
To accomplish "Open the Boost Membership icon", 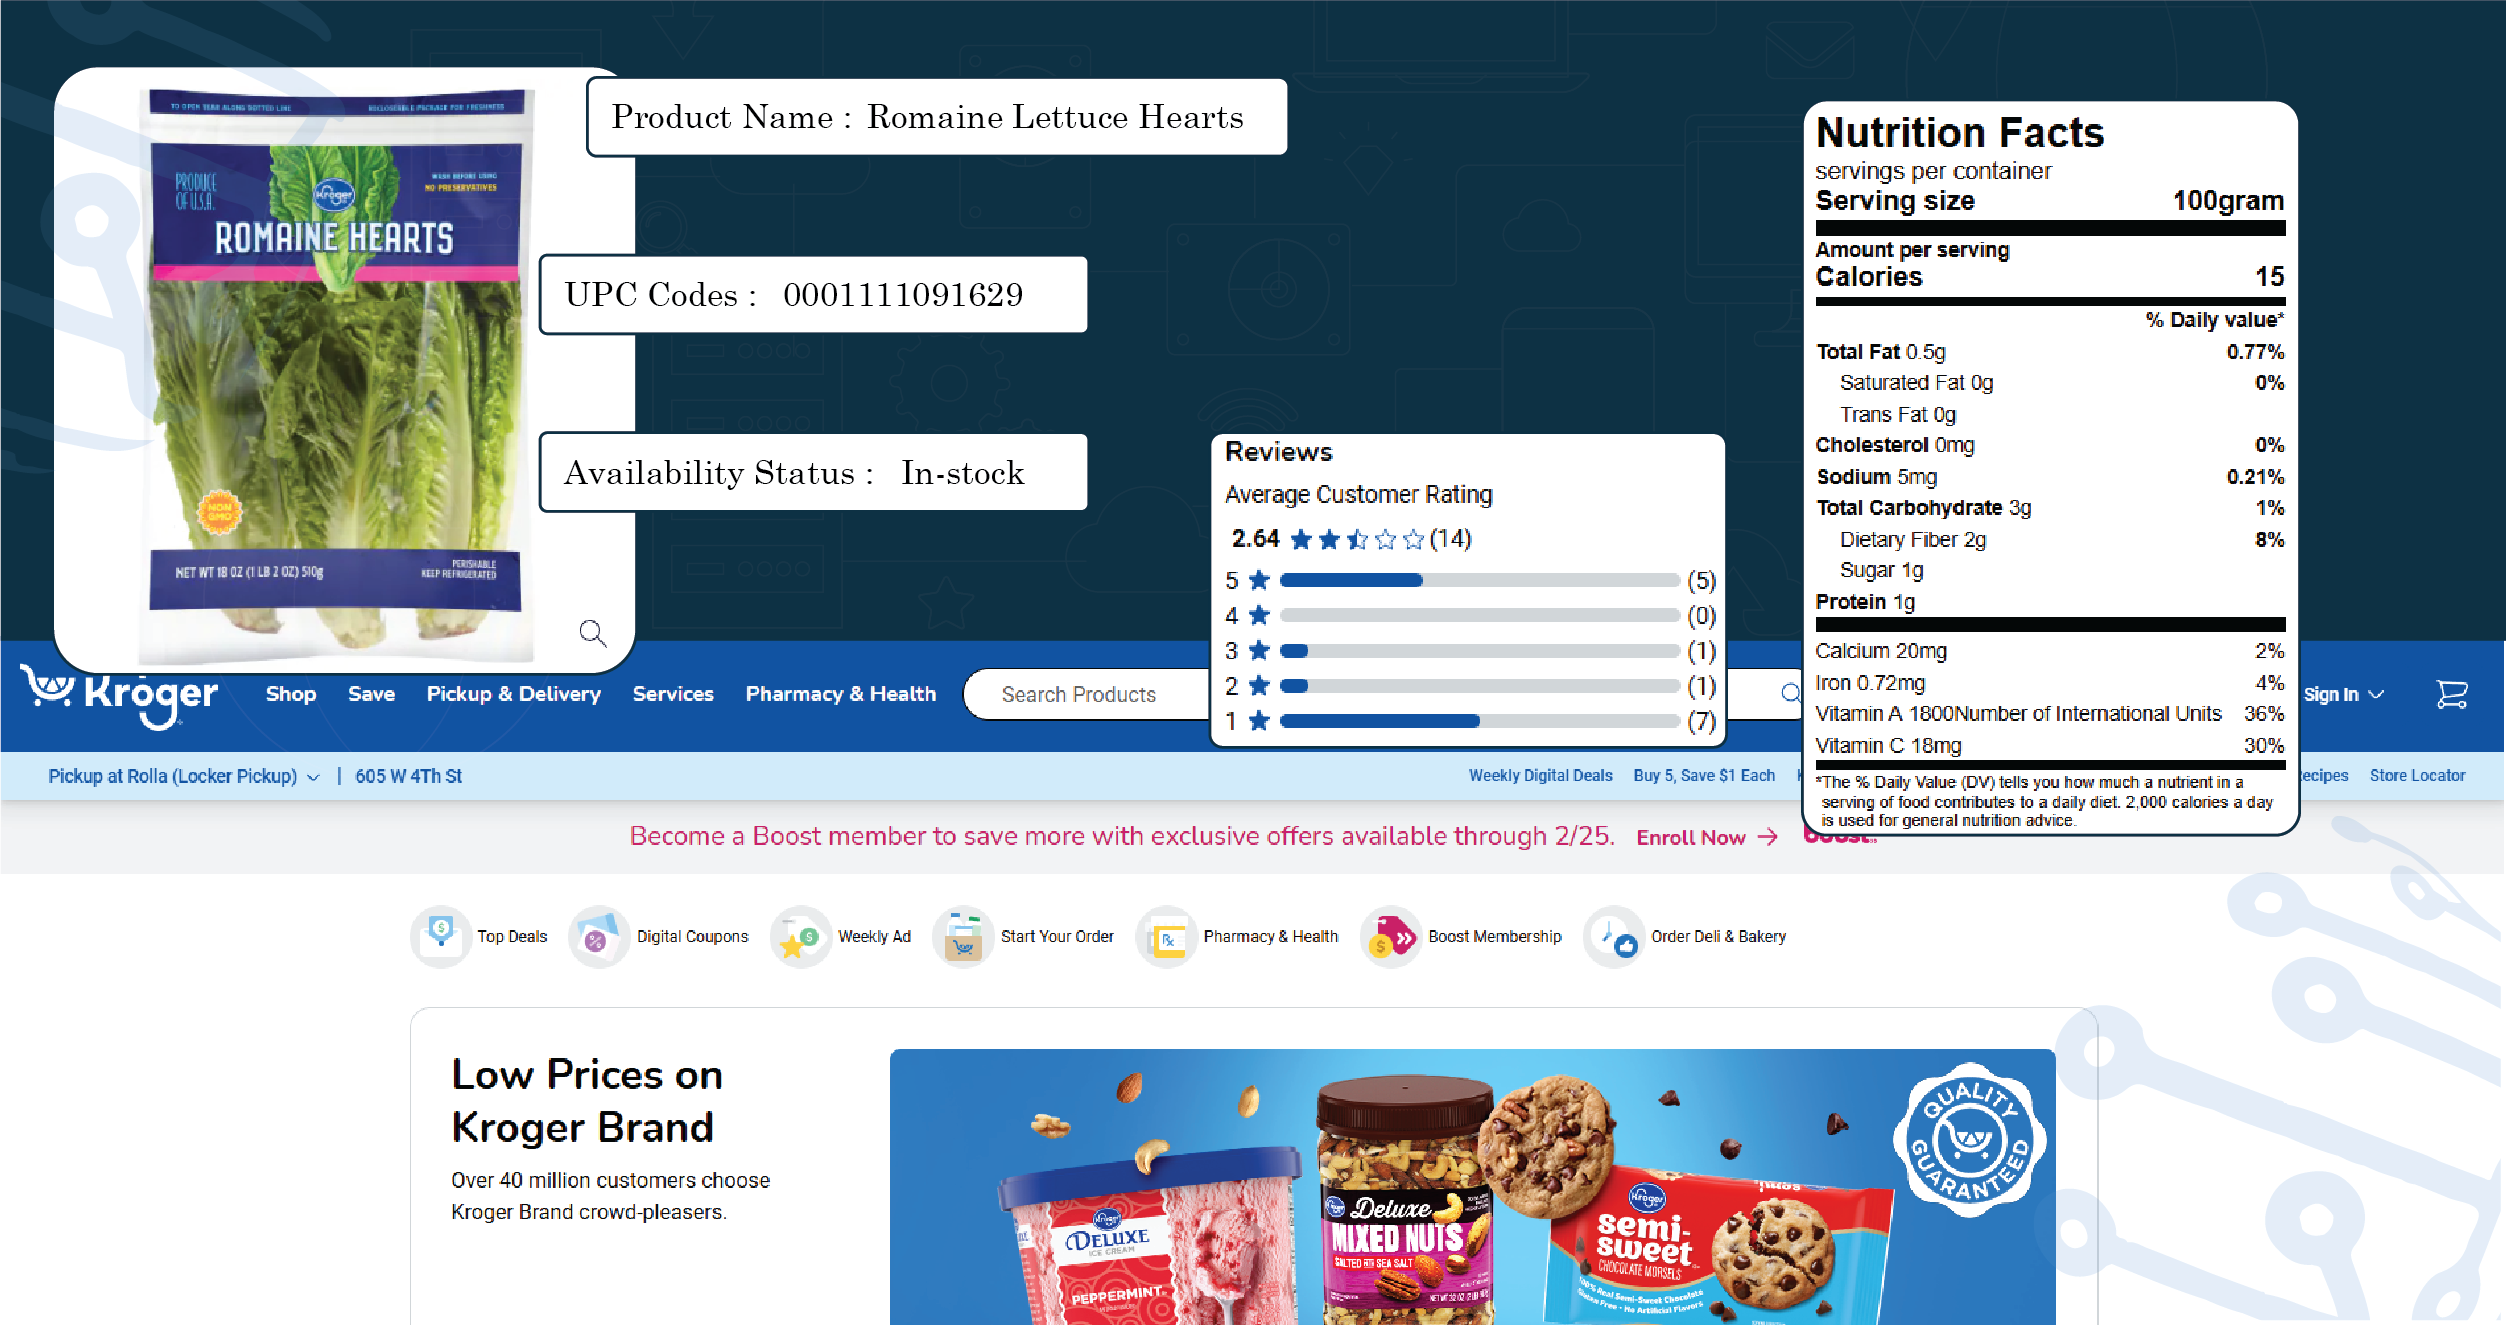I will coord(1390,936).
